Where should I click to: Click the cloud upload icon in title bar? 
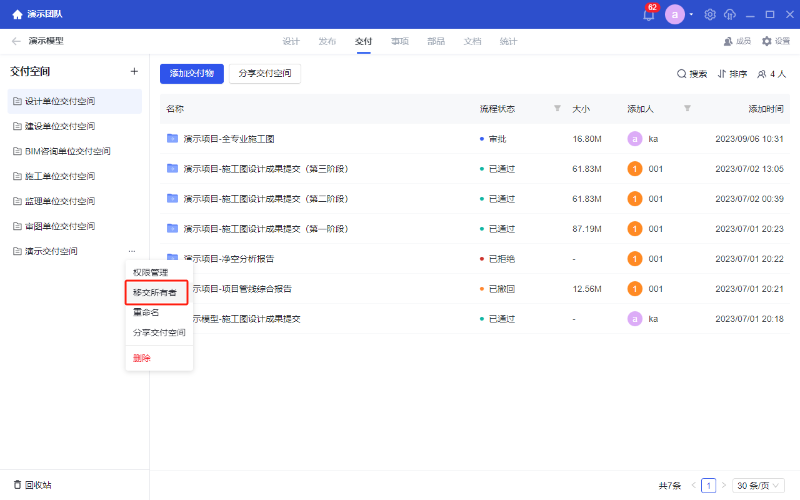(x=730, y=14)
